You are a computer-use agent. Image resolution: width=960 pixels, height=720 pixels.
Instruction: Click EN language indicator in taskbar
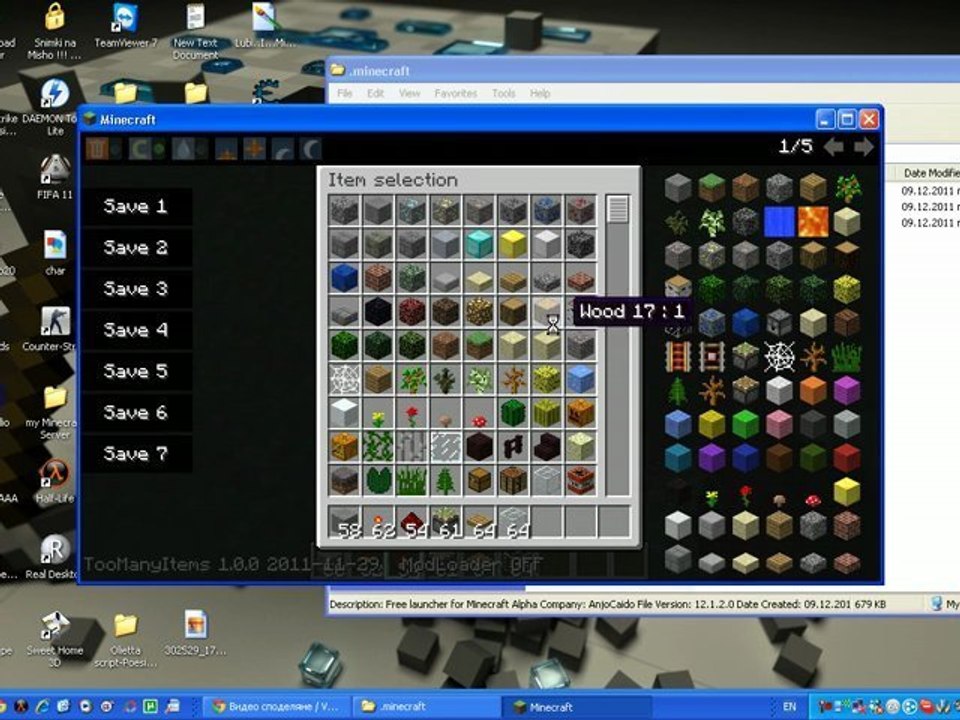point(790,707)
